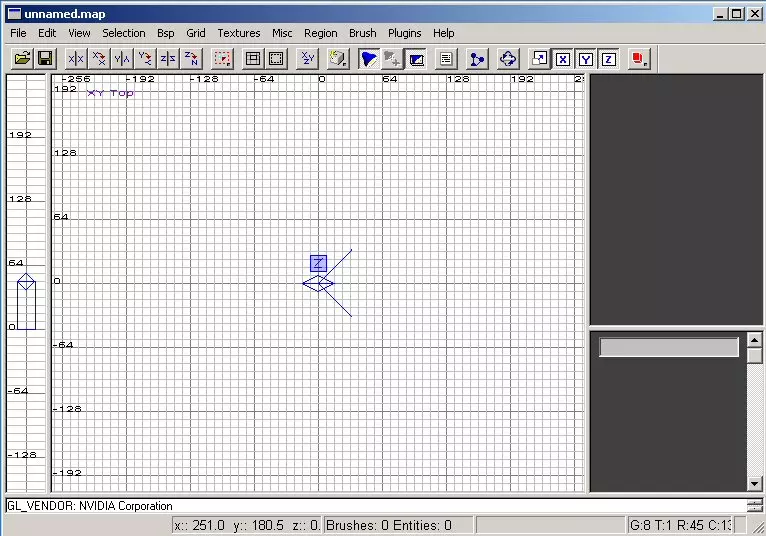Viewport: 766px width, 536px height.
Task: Open the Region menu
Action: (320, 33)
